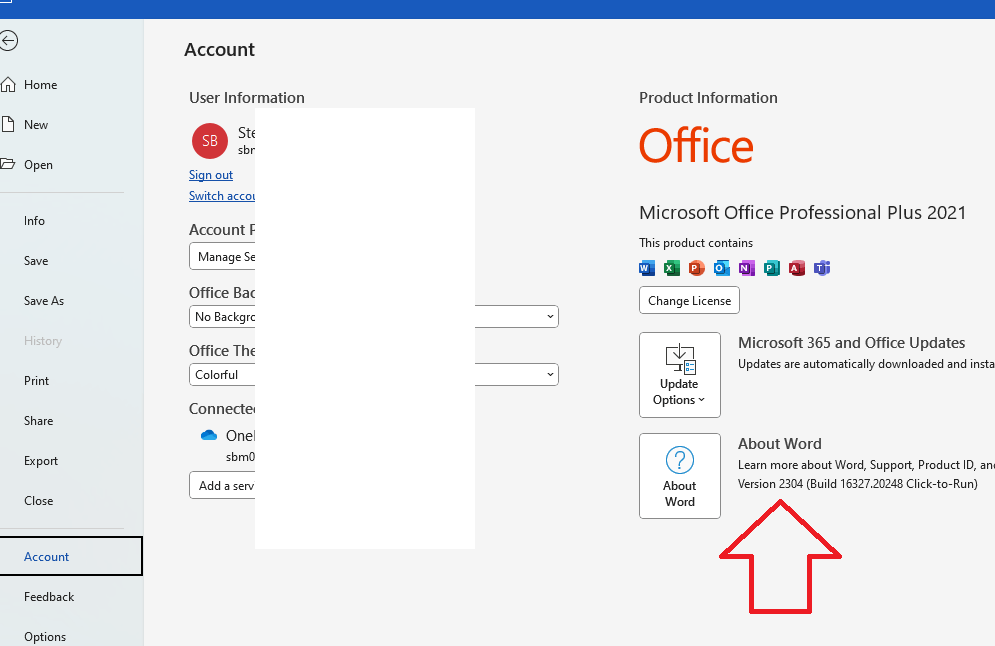Click the About Word heading text
Viewport: 995px width, 646px height.
(x=779, y=444)
